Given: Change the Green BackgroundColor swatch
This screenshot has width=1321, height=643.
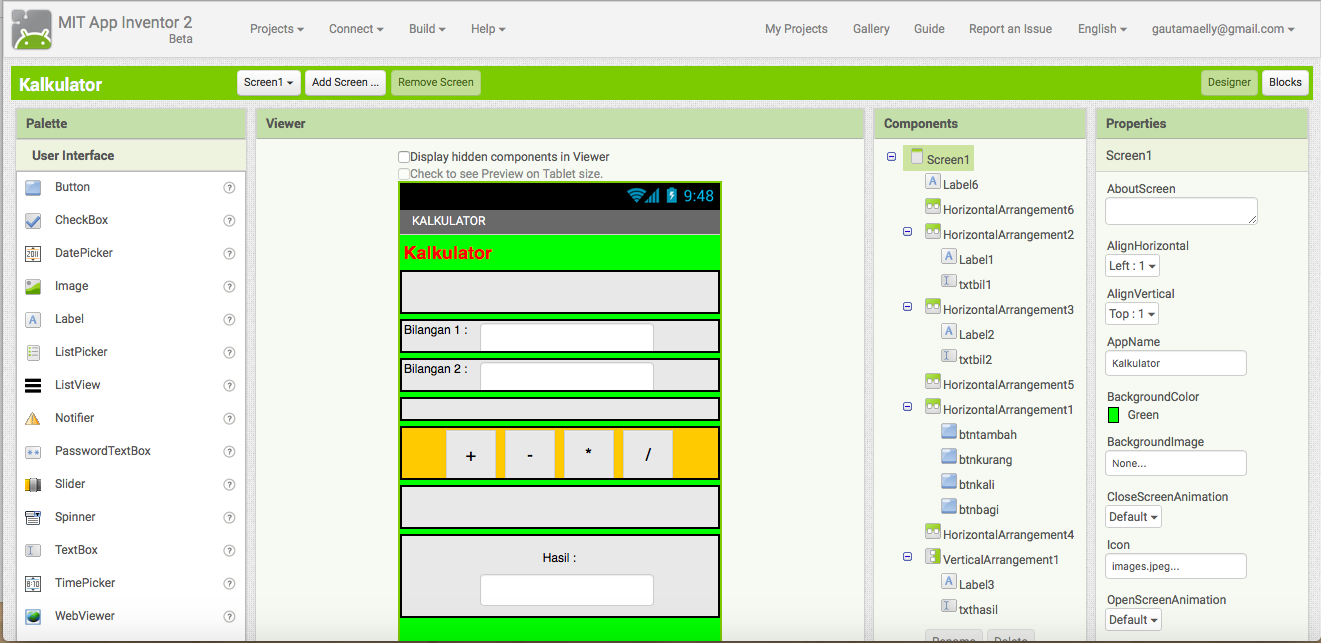Looking at the screenshot, I should (x=1114, y=414).
